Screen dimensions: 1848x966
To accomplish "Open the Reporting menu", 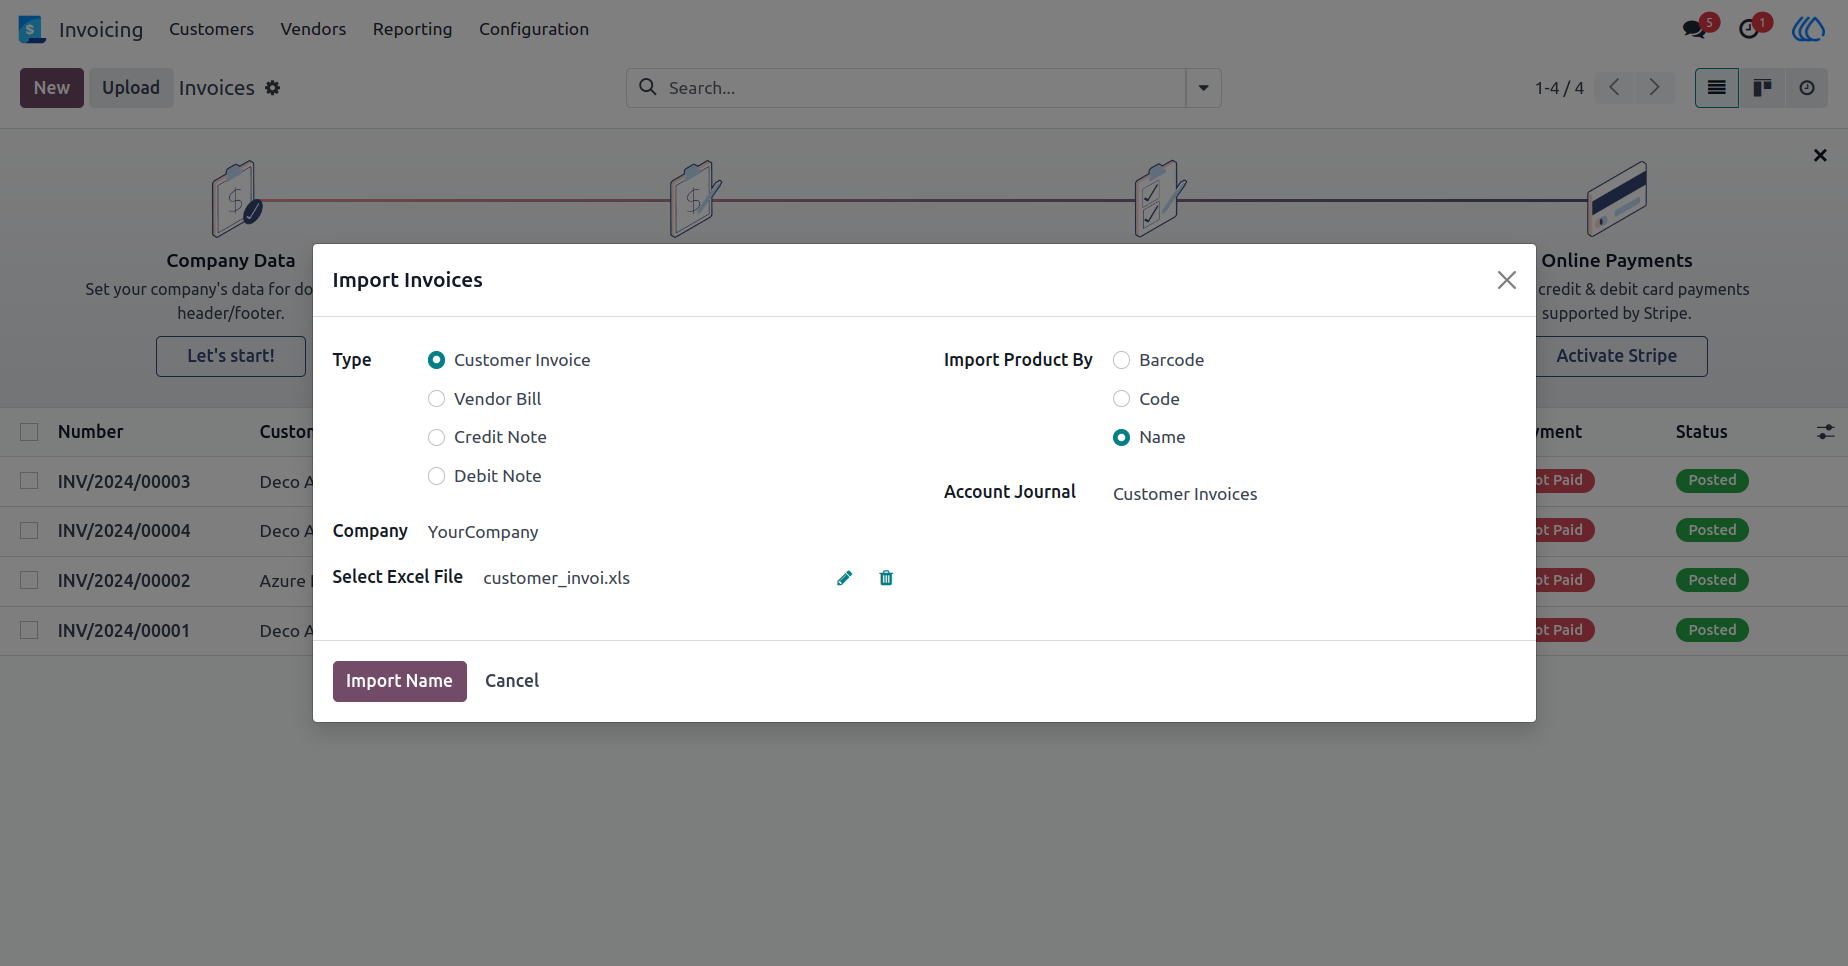I will click(412, 29).
